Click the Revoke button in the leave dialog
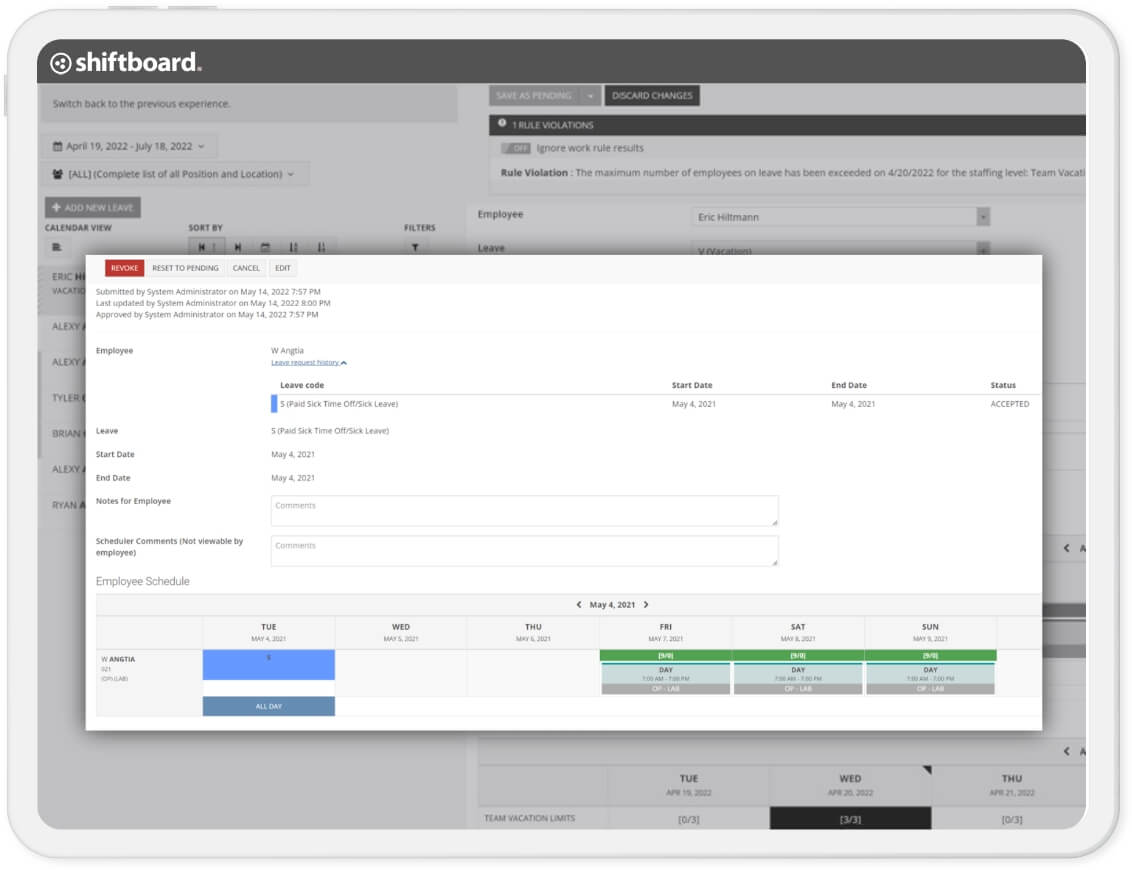Viewport: 1132px width, 870px height. (124, 268)
